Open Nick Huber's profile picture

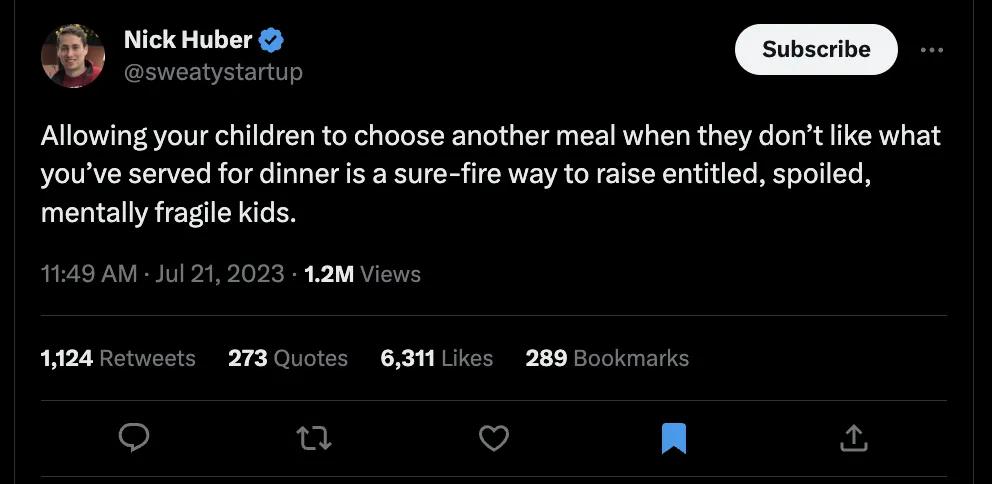tap(73, 56)
